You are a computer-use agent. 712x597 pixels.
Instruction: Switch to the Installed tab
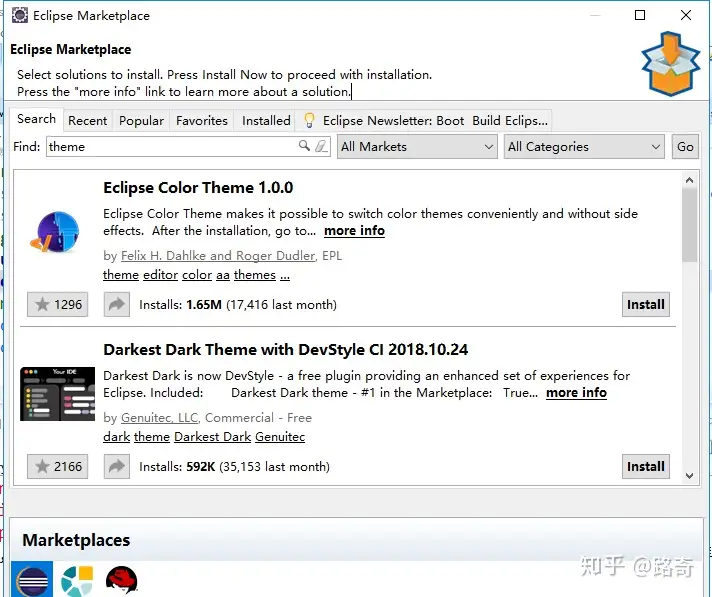(x=266, y=121)
